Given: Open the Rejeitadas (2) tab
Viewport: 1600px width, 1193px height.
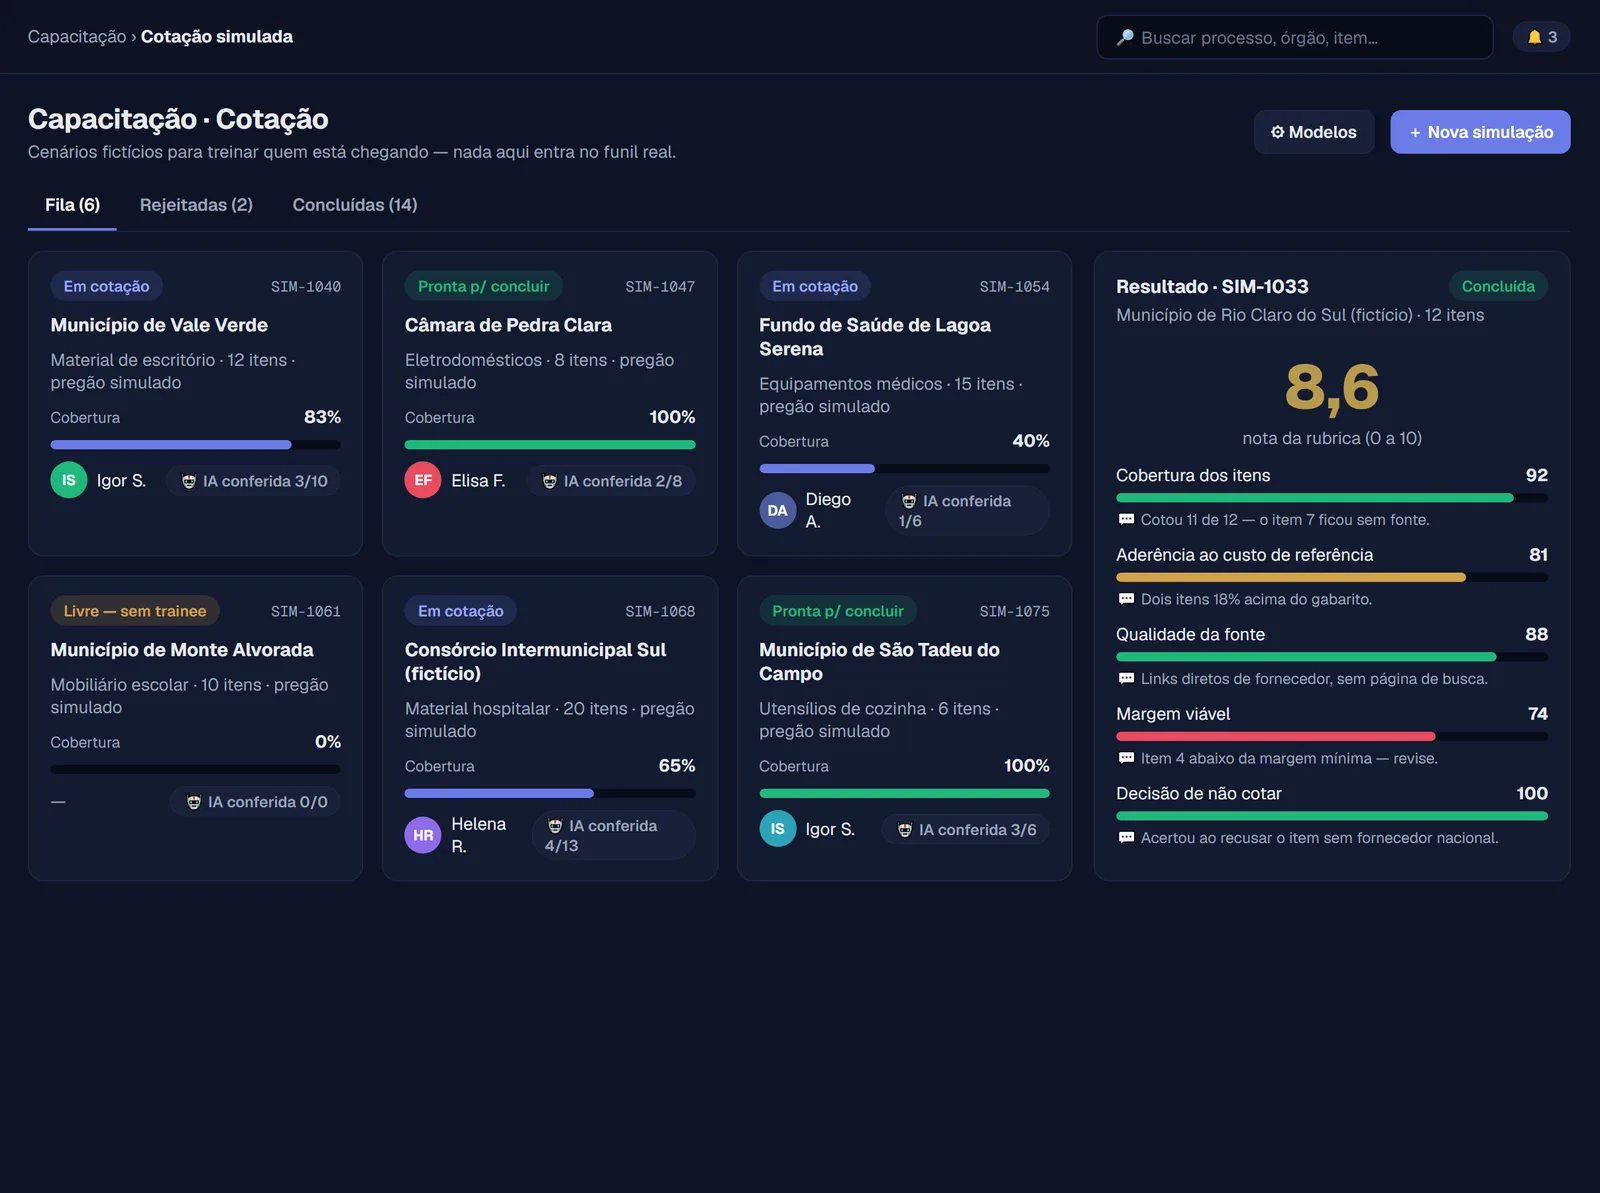Looking at the screenshot, I should 196,205.
